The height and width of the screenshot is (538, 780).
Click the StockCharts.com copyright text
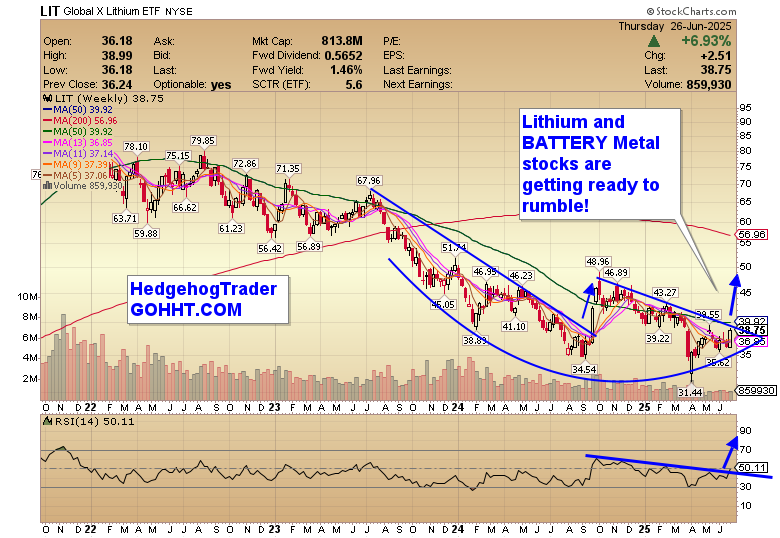point(691,11)
